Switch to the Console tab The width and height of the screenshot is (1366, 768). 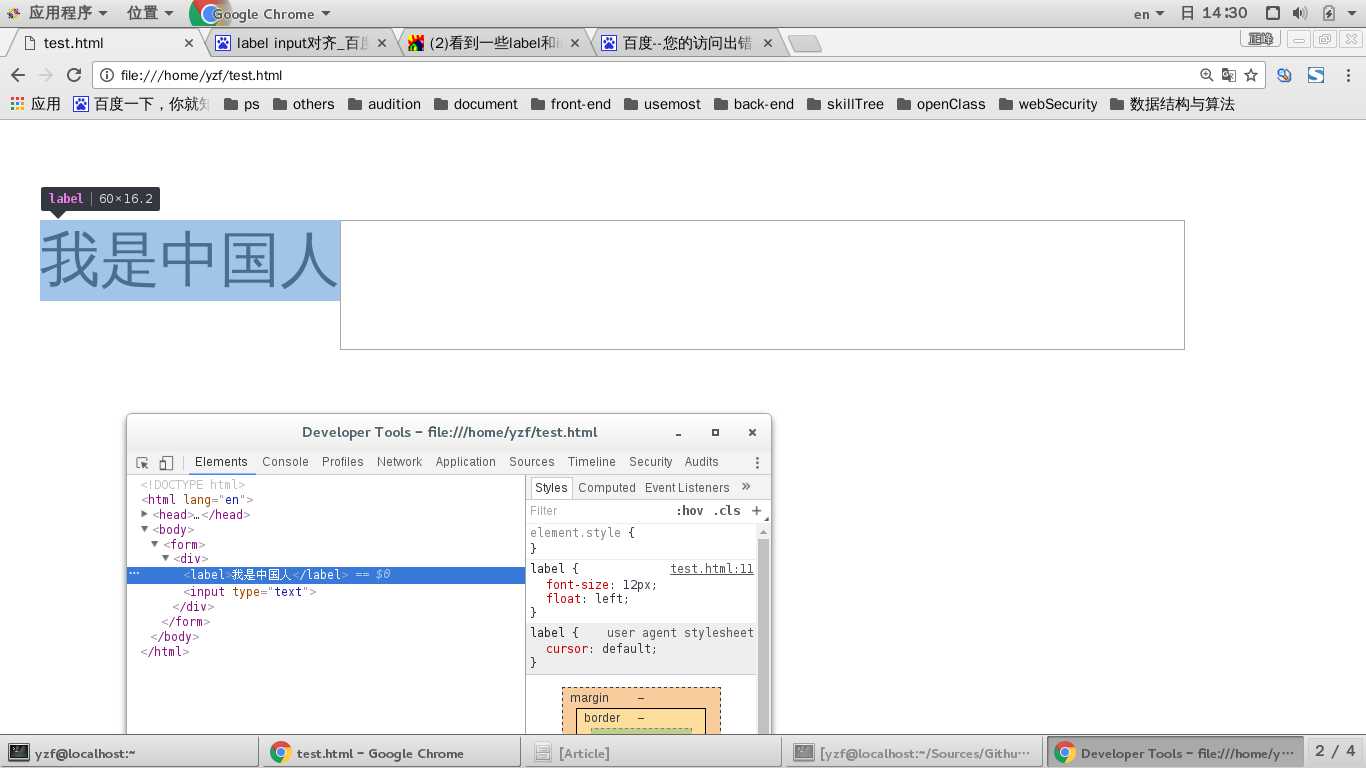click(x=285, y=462)
